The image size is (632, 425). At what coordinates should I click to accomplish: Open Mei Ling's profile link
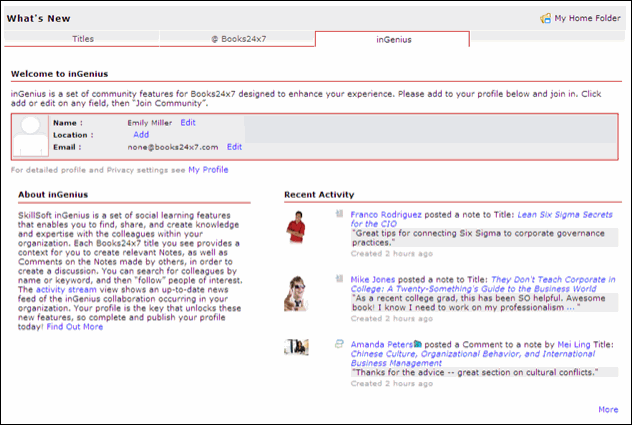pyautogui.click(x=574, y=344)
